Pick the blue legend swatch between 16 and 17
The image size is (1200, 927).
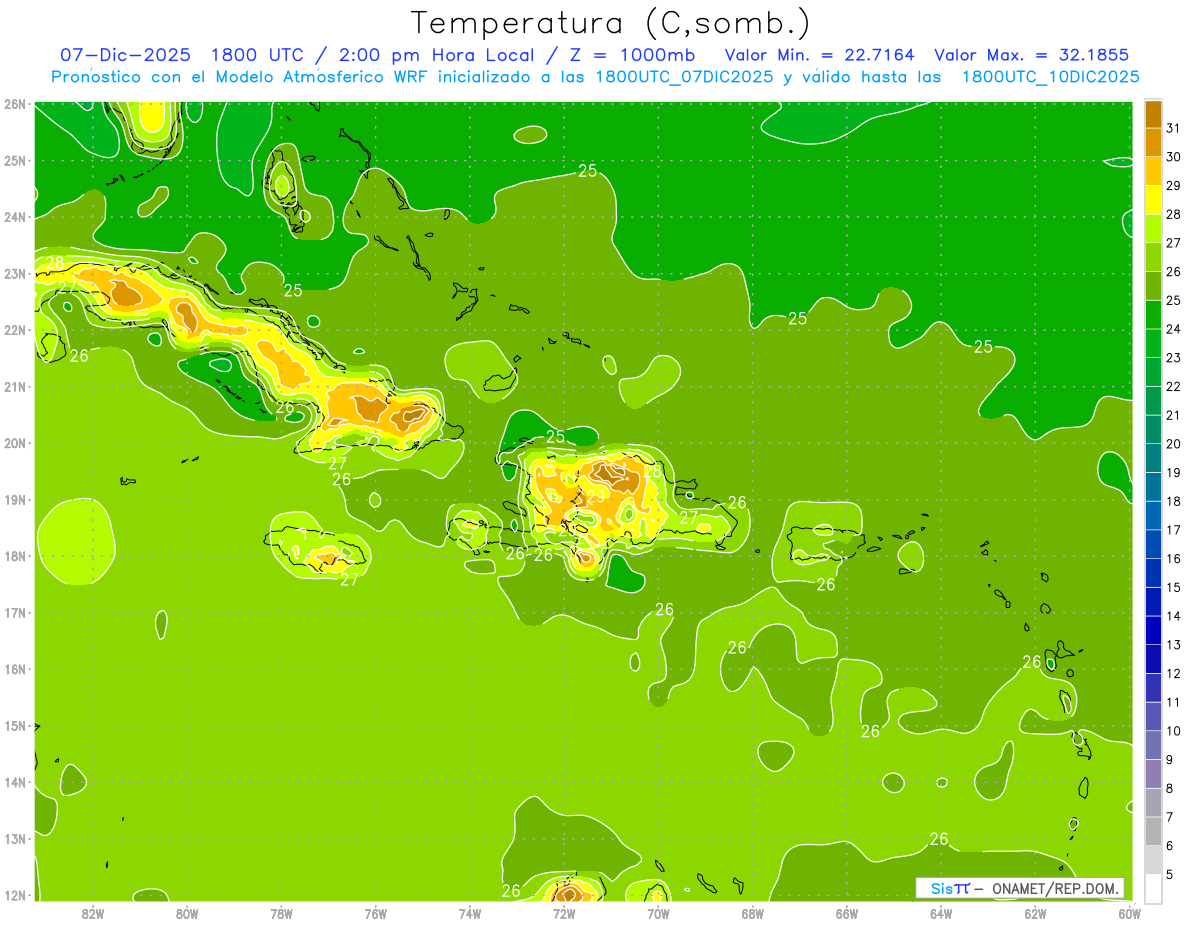click(1153, 544)
